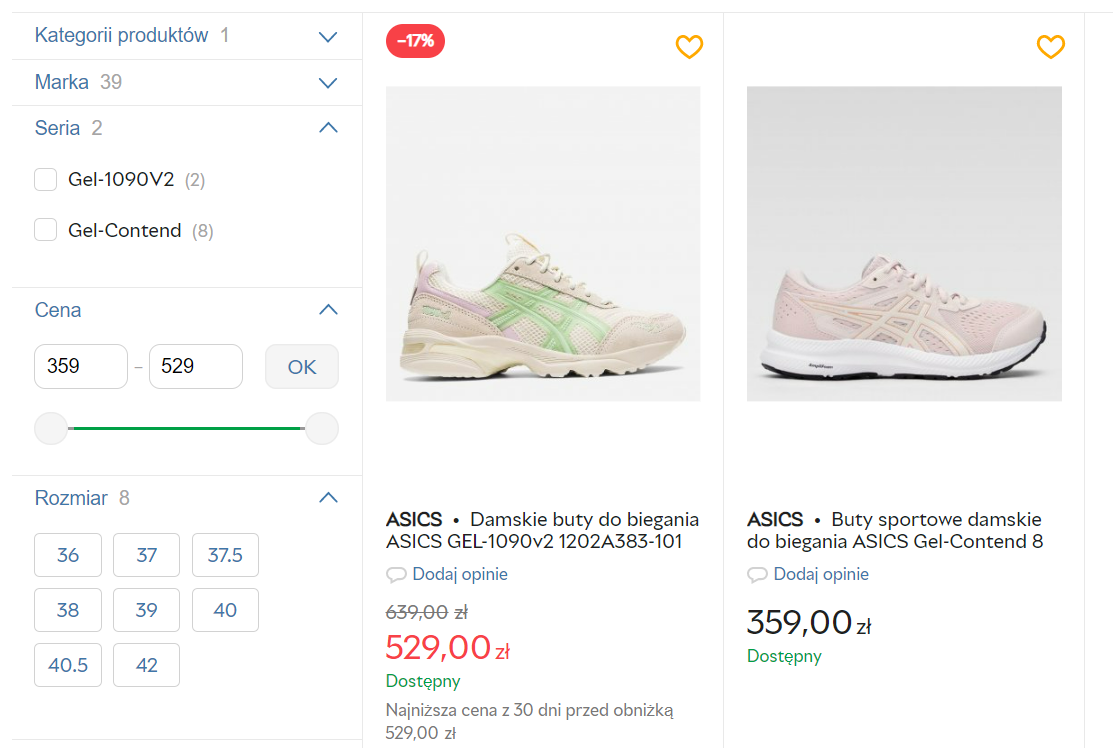Image resolution: width=1113 pixels, height=748 pixels.
Task: Click the -17% discount badge
Action: pyautogui.click(x=415, y=41)
